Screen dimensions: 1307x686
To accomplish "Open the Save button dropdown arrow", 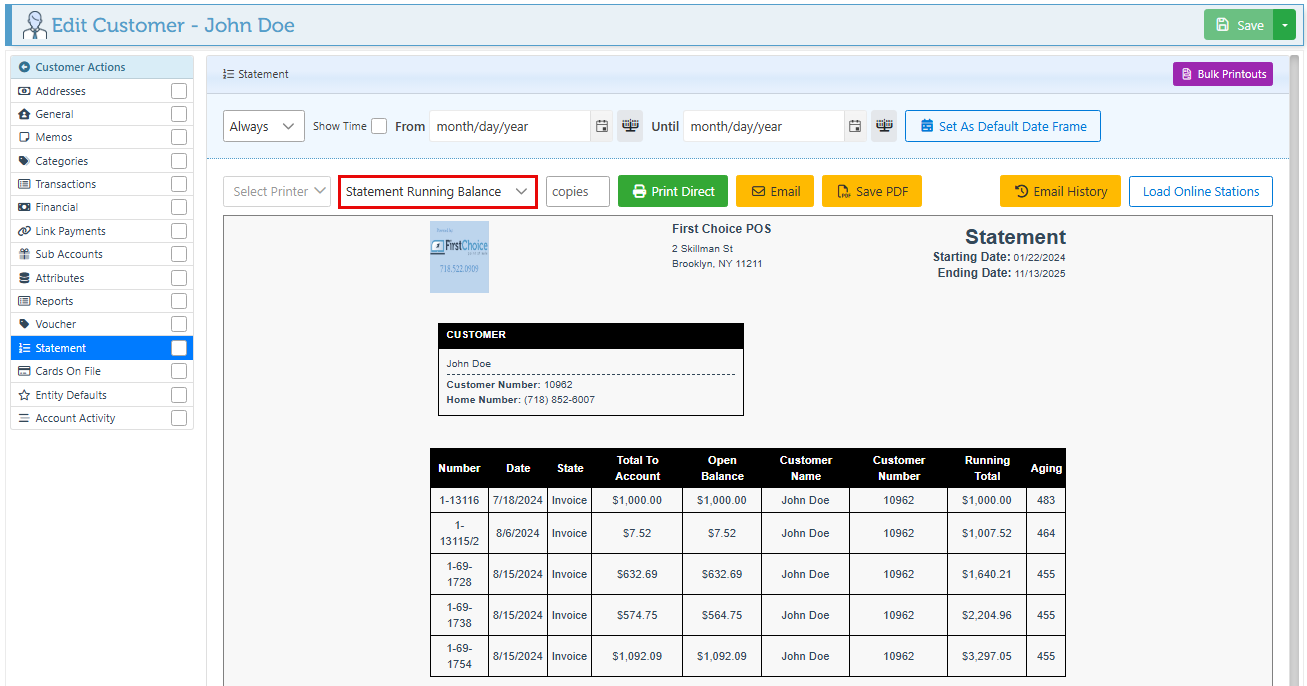I will coord(1284,25).
